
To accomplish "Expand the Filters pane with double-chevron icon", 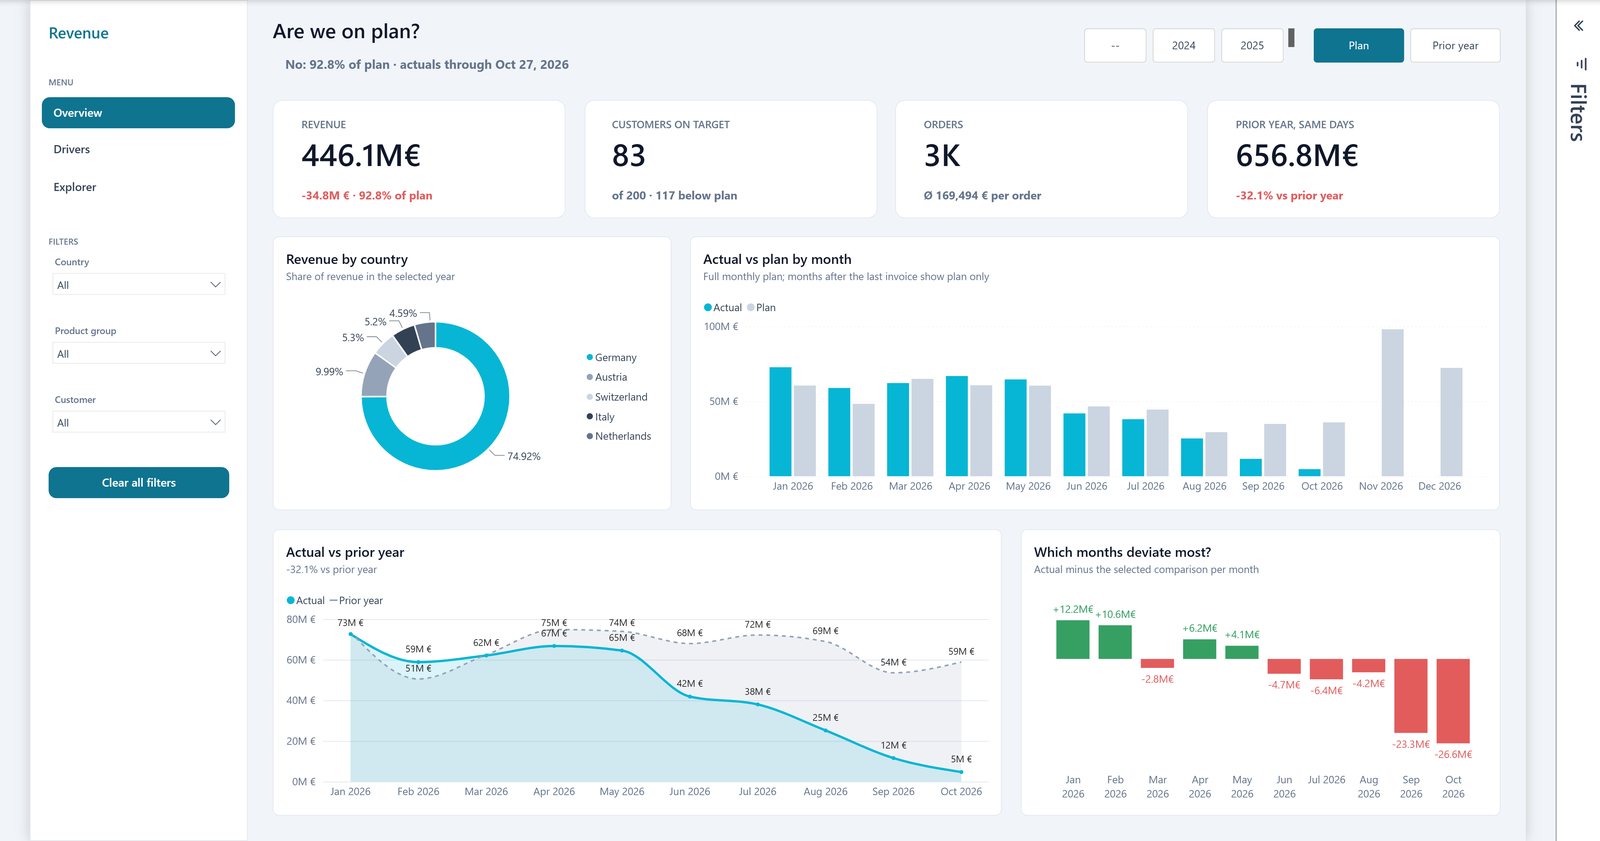I will coord(1578,26).
